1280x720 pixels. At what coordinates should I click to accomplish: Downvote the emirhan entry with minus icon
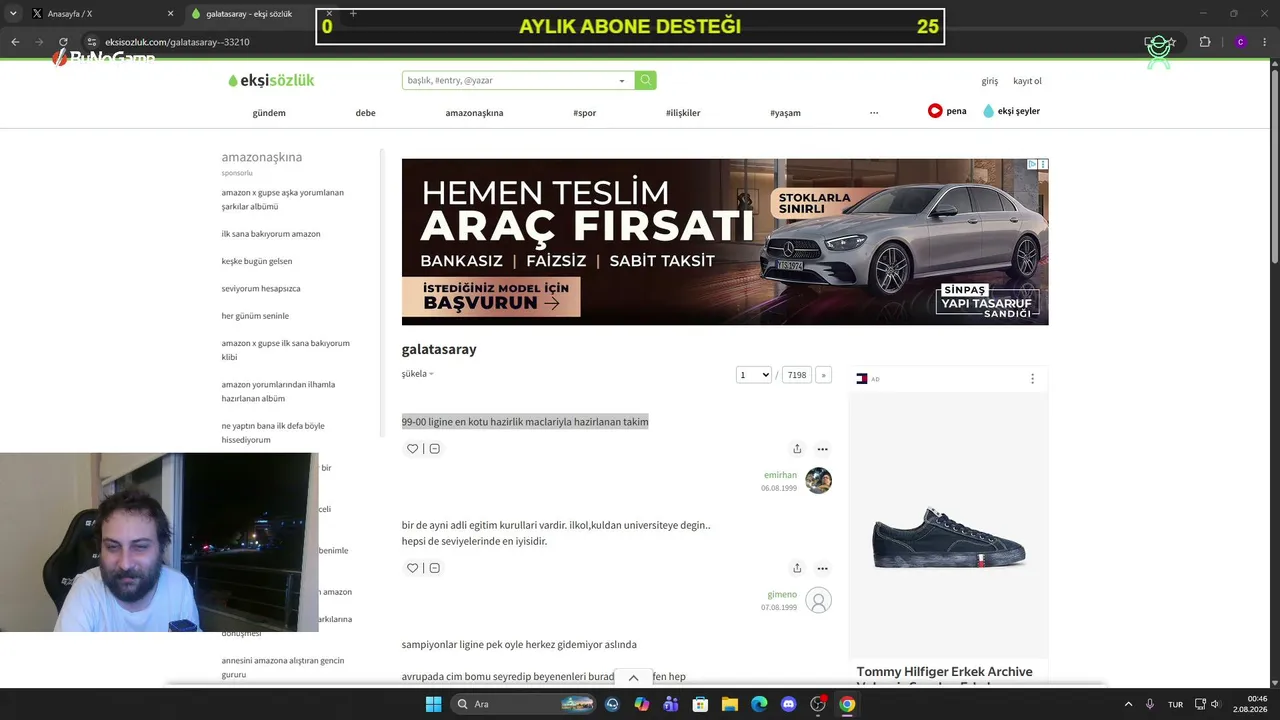(x=434, y=449)
